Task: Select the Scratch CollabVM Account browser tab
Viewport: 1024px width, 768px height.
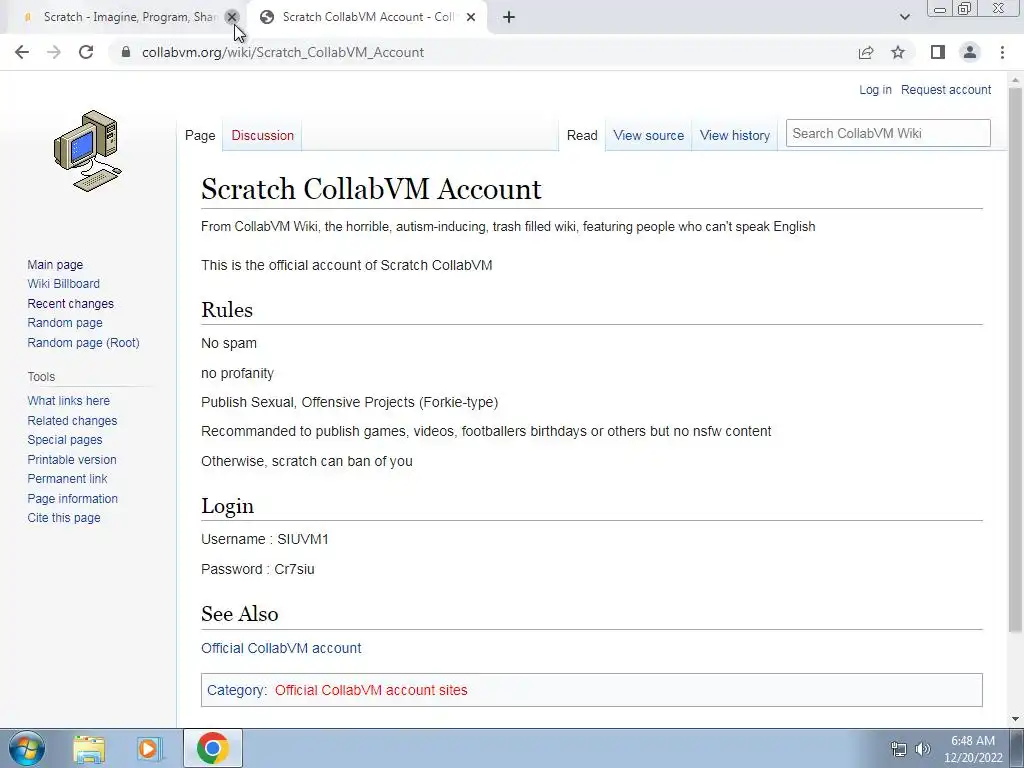Action: (x=368, y=17)
